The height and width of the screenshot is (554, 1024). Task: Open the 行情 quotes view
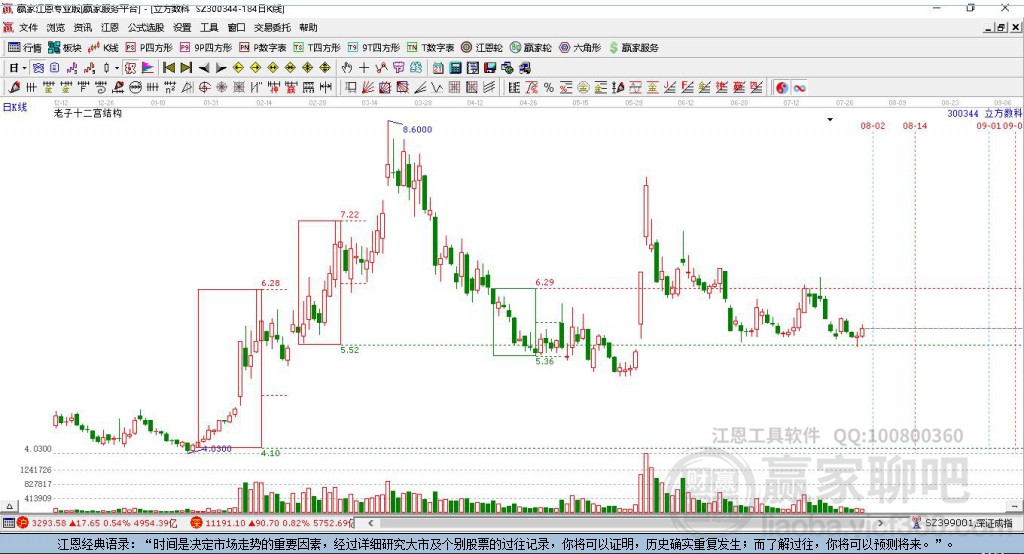[24, 48]
